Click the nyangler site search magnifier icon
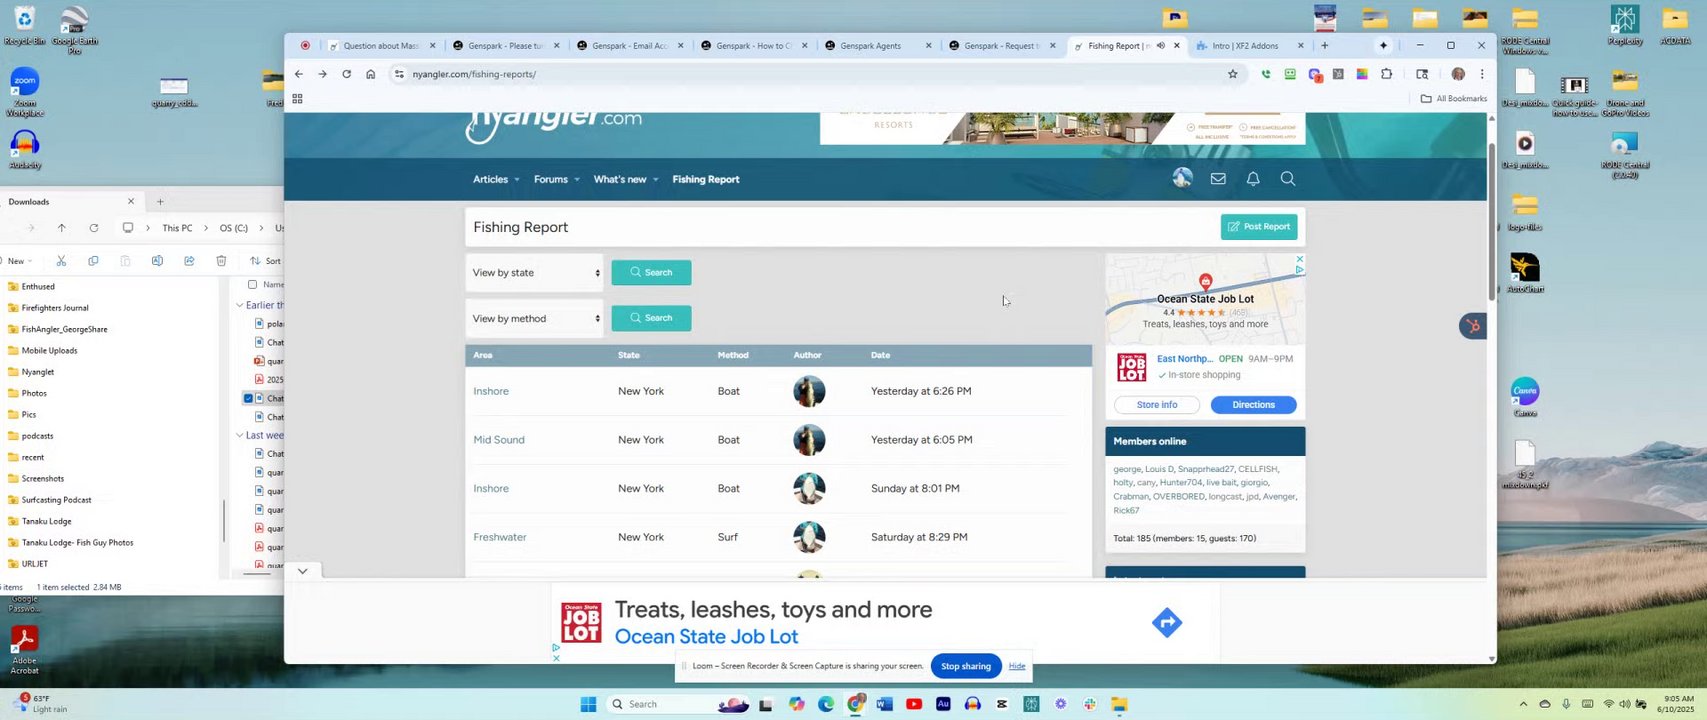This screenshot has height=720, width=1707. click(1288, 179)
